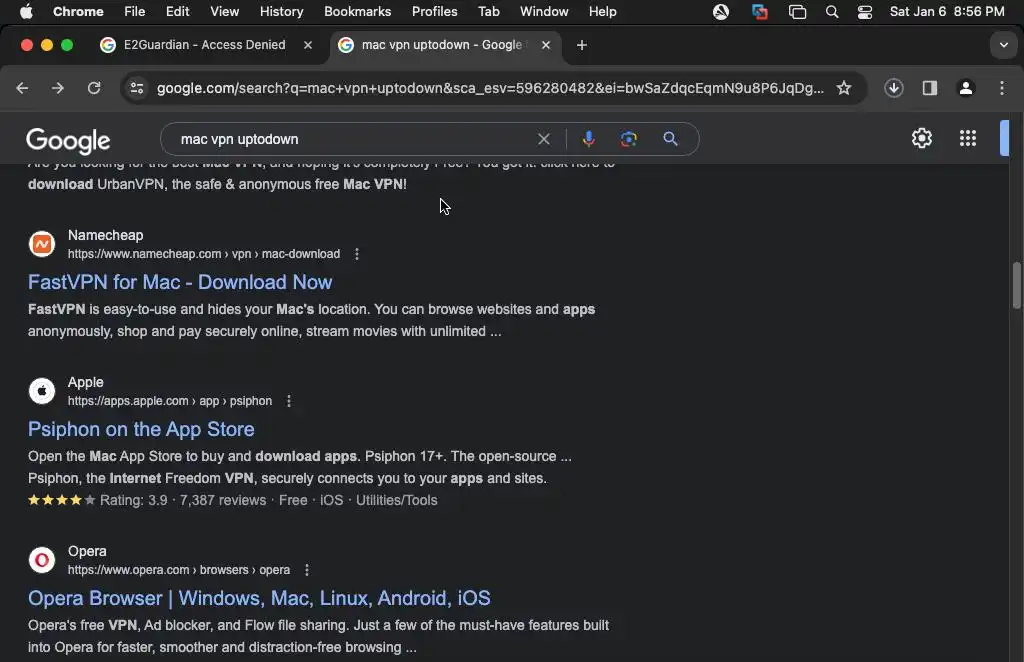Open more options for Opera result

[306, 570]
